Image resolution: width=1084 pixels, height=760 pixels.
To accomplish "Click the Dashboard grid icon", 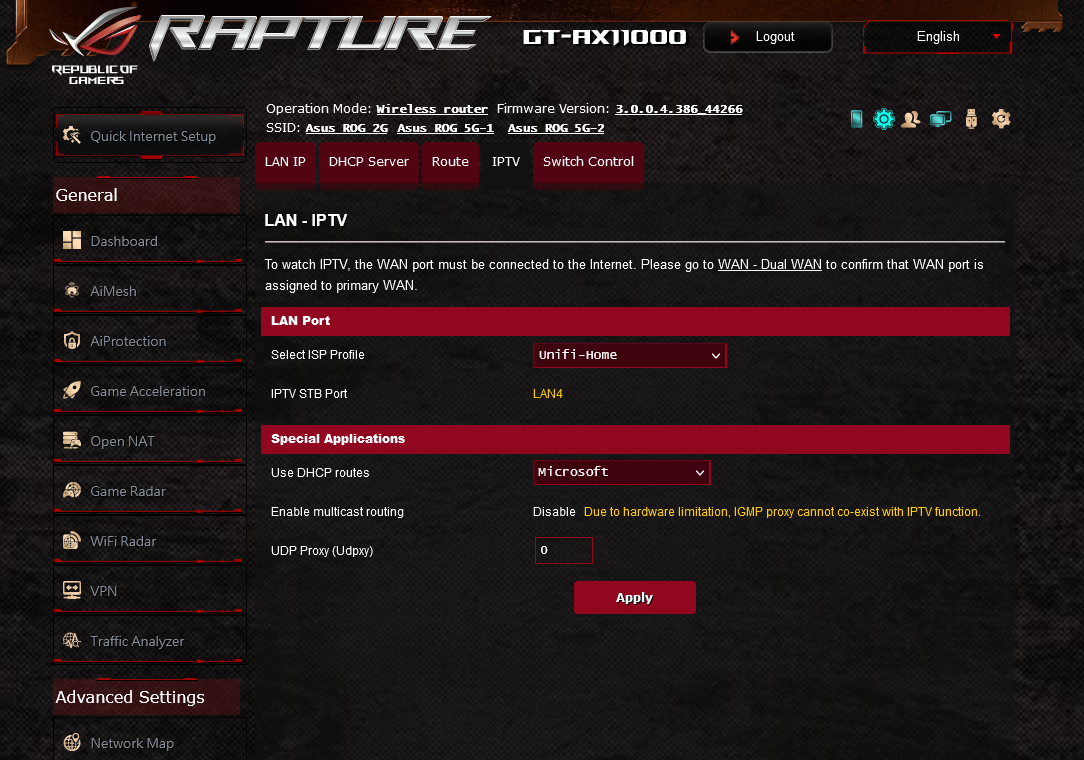I will 72,240.
